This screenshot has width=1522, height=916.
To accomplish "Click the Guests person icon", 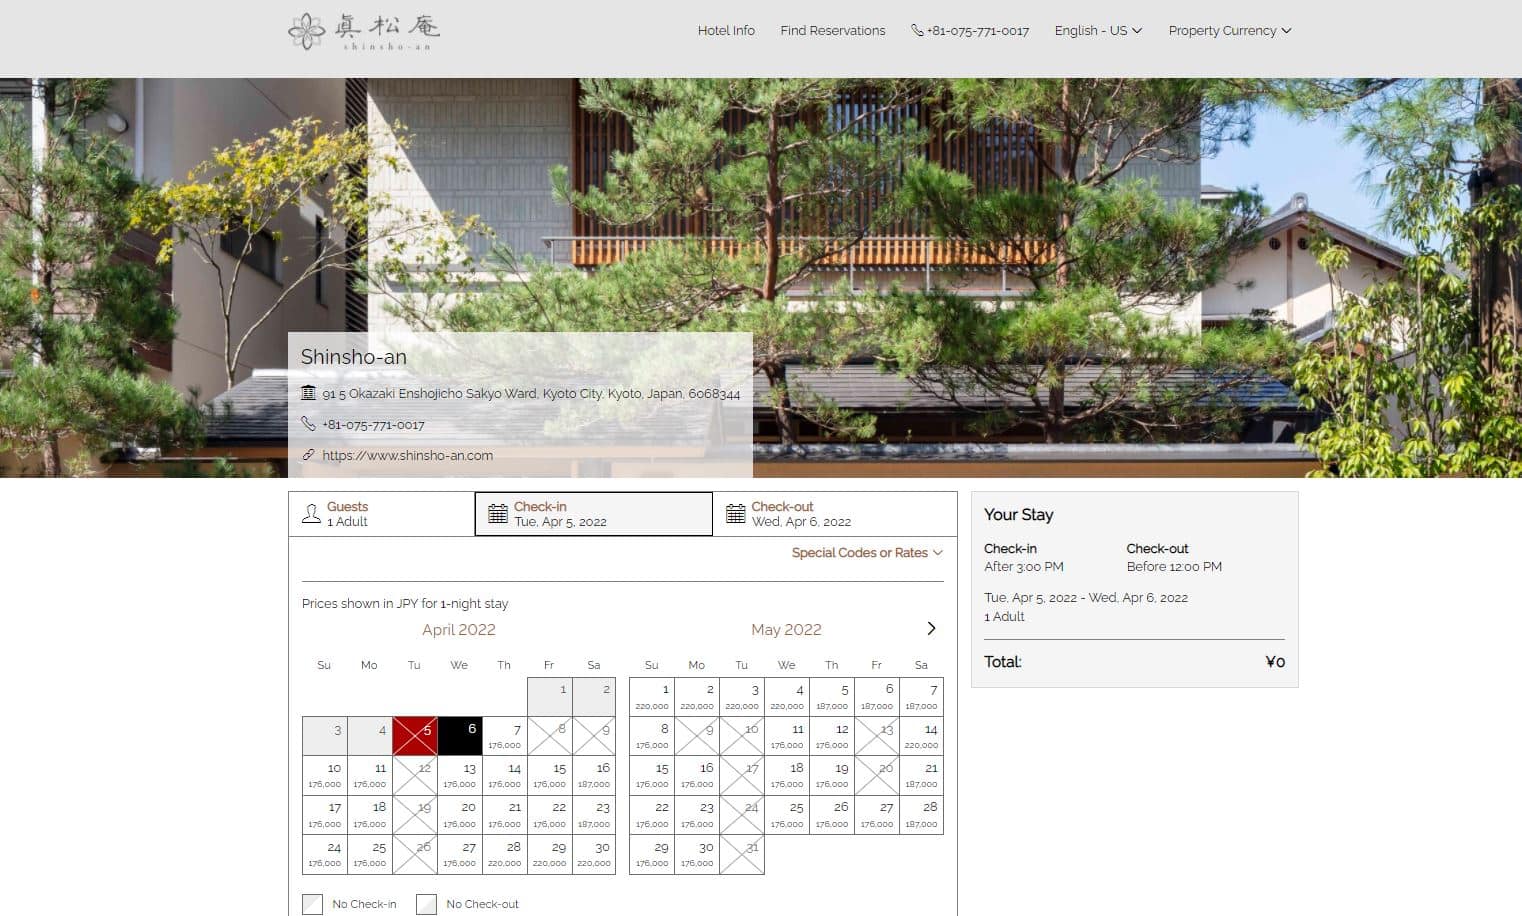I will coord(311,514).
